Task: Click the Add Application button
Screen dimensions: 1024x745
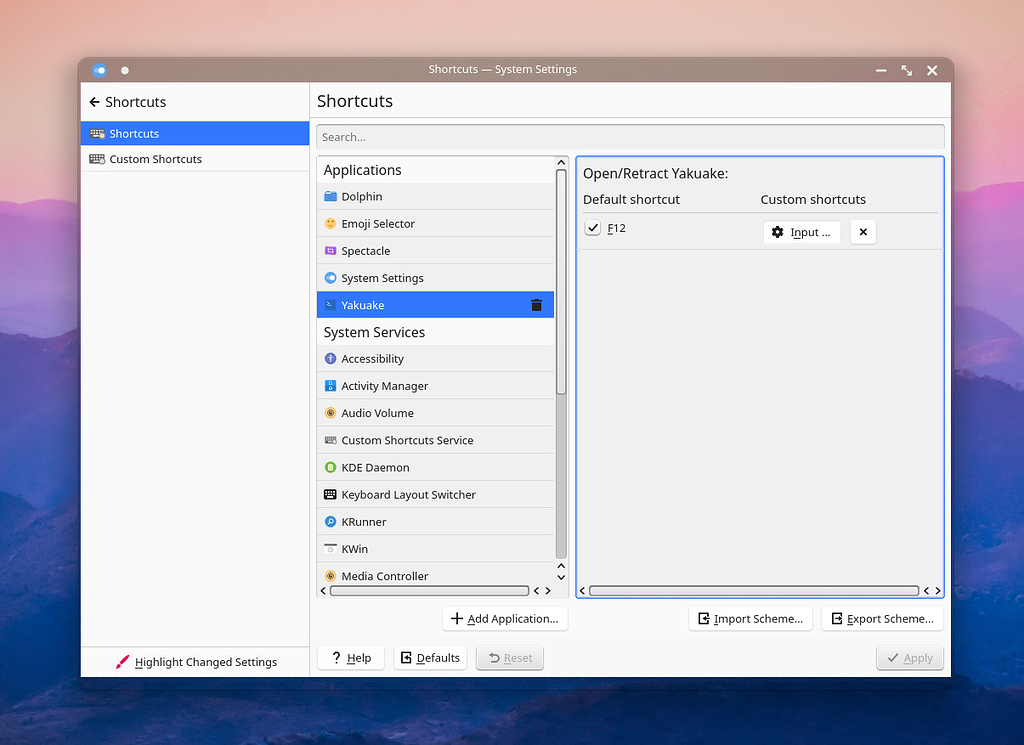Action: (x=505, y=618)
